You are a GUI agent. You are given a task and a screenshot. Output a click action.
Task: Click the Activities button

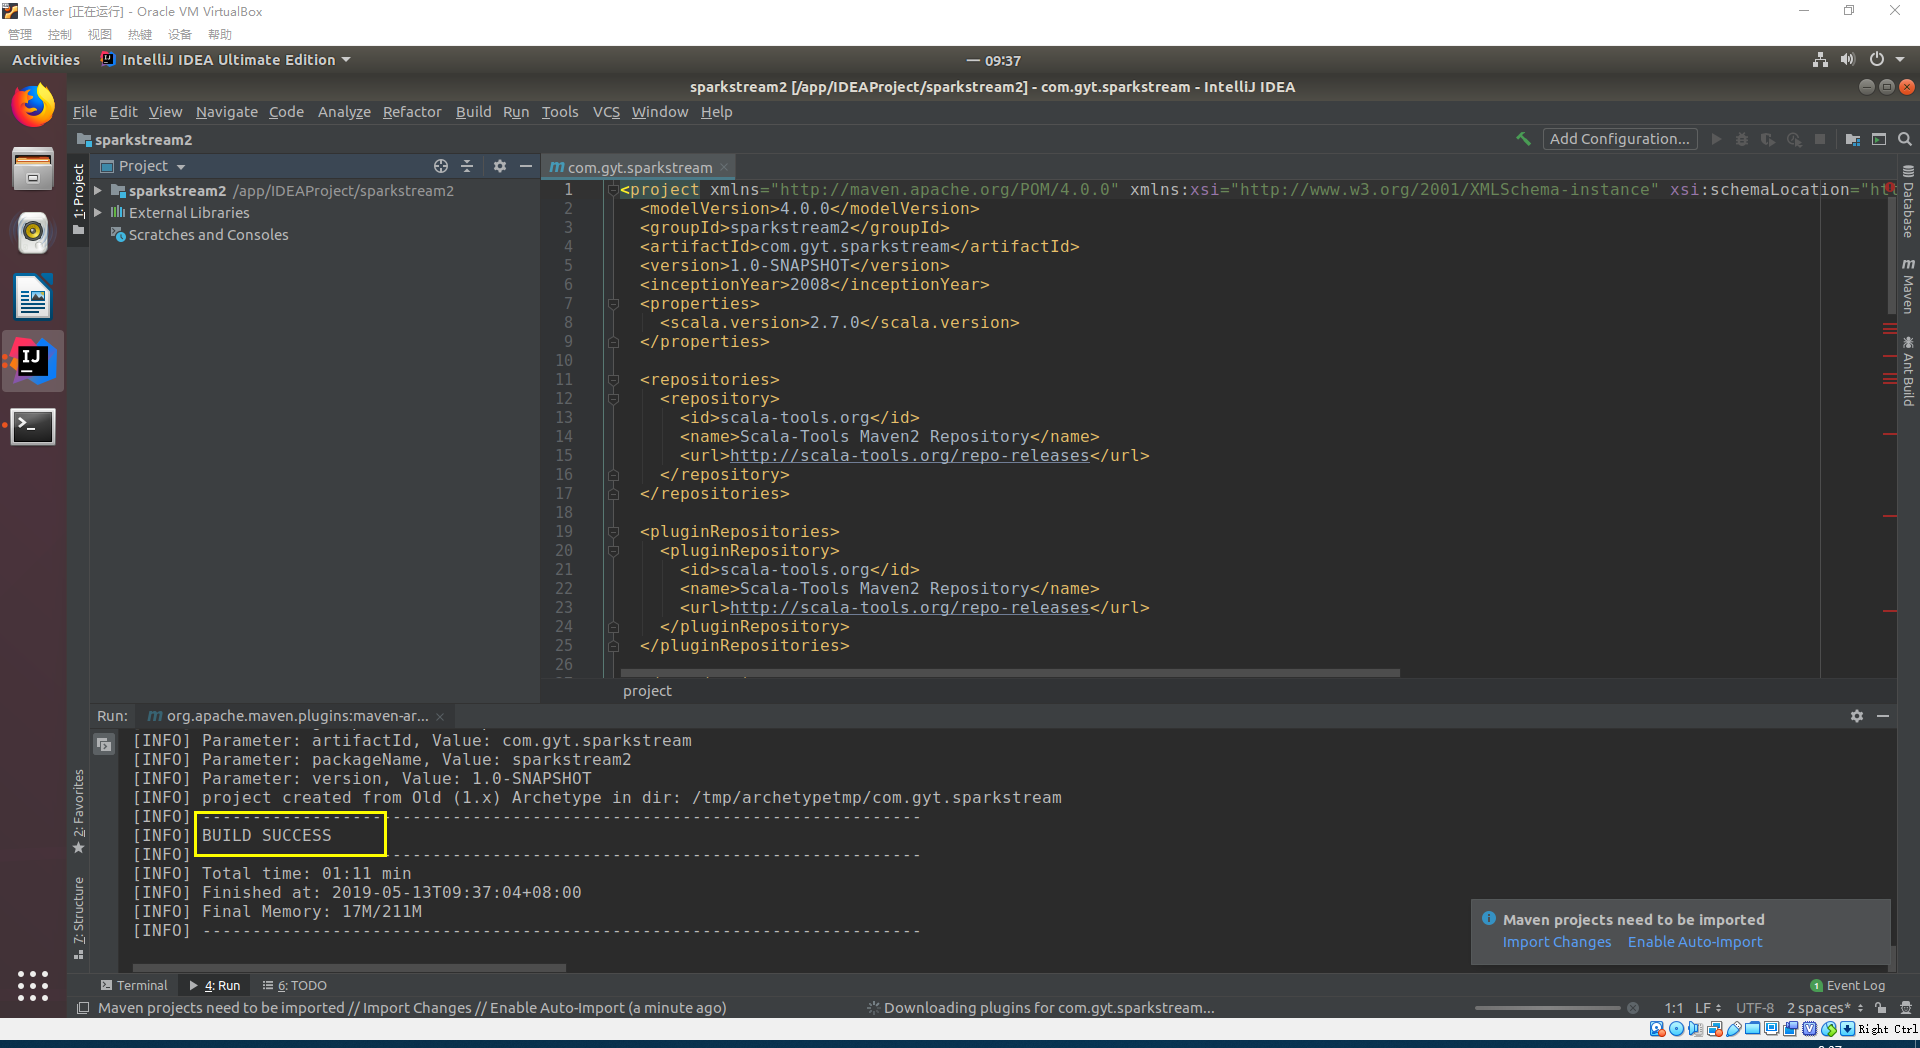click(x=46, y=60)
